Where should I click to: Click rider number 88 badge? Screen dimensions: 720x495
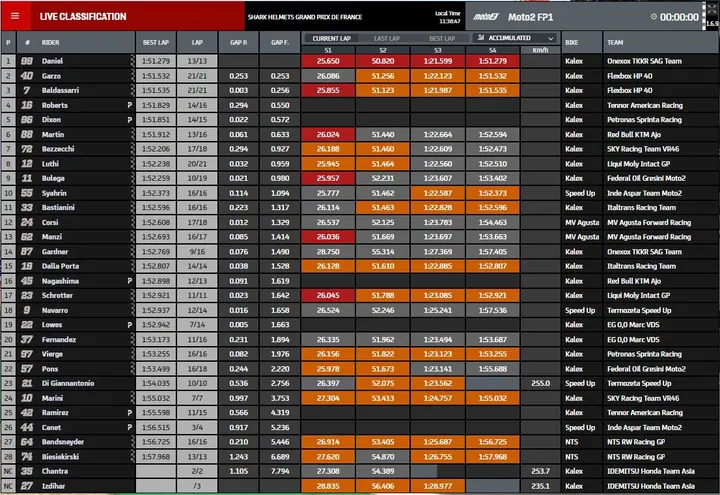point(27,135)
